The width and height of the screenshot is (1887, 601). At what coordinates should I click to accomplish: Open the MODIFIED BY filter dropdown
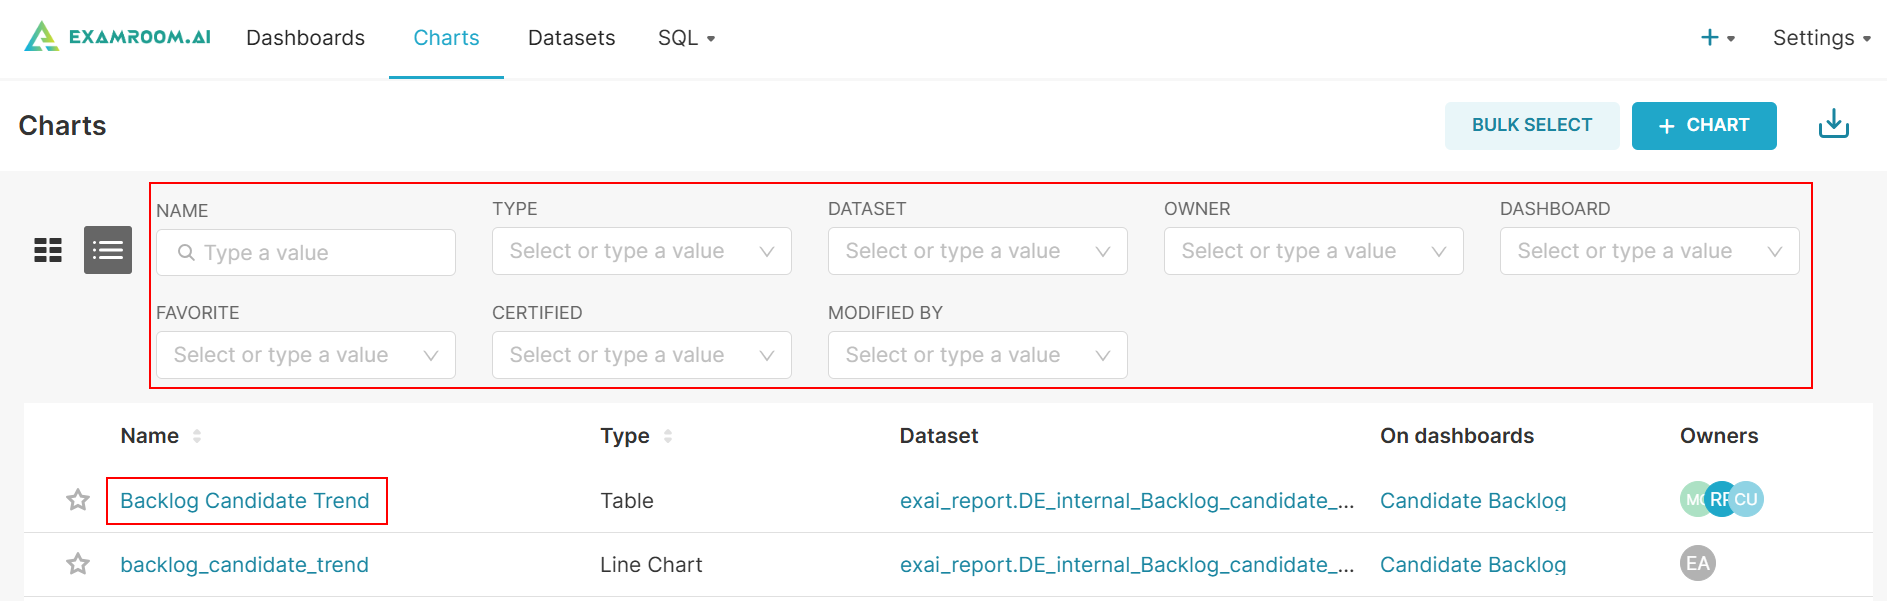pyautogui.click(x=977, y=355)
